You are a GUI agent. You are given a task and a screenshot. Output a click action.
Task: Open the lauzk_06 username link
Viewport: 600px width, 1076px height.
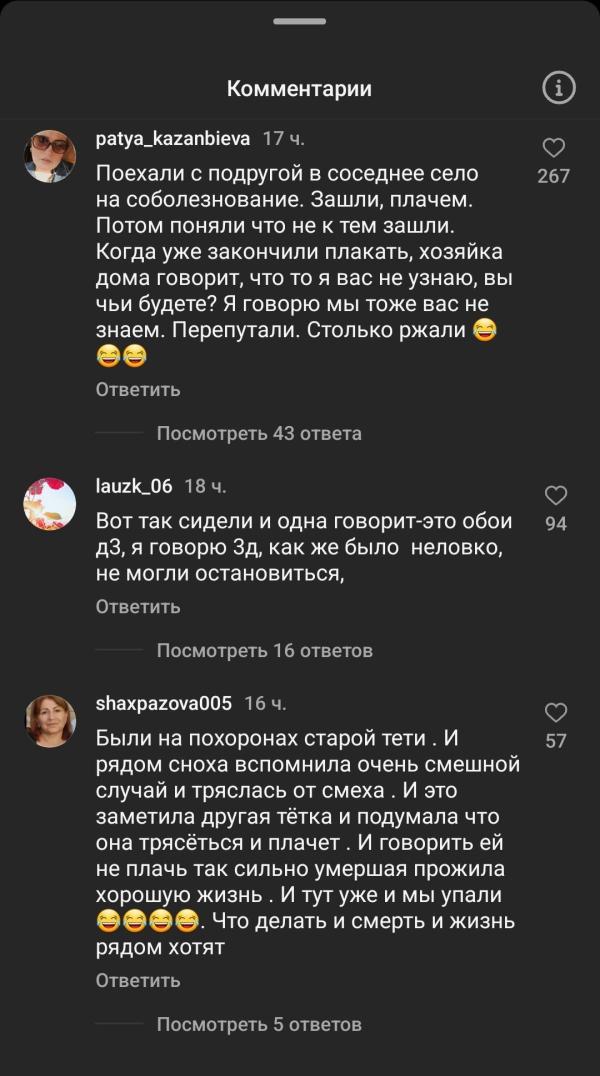(134, 486)
